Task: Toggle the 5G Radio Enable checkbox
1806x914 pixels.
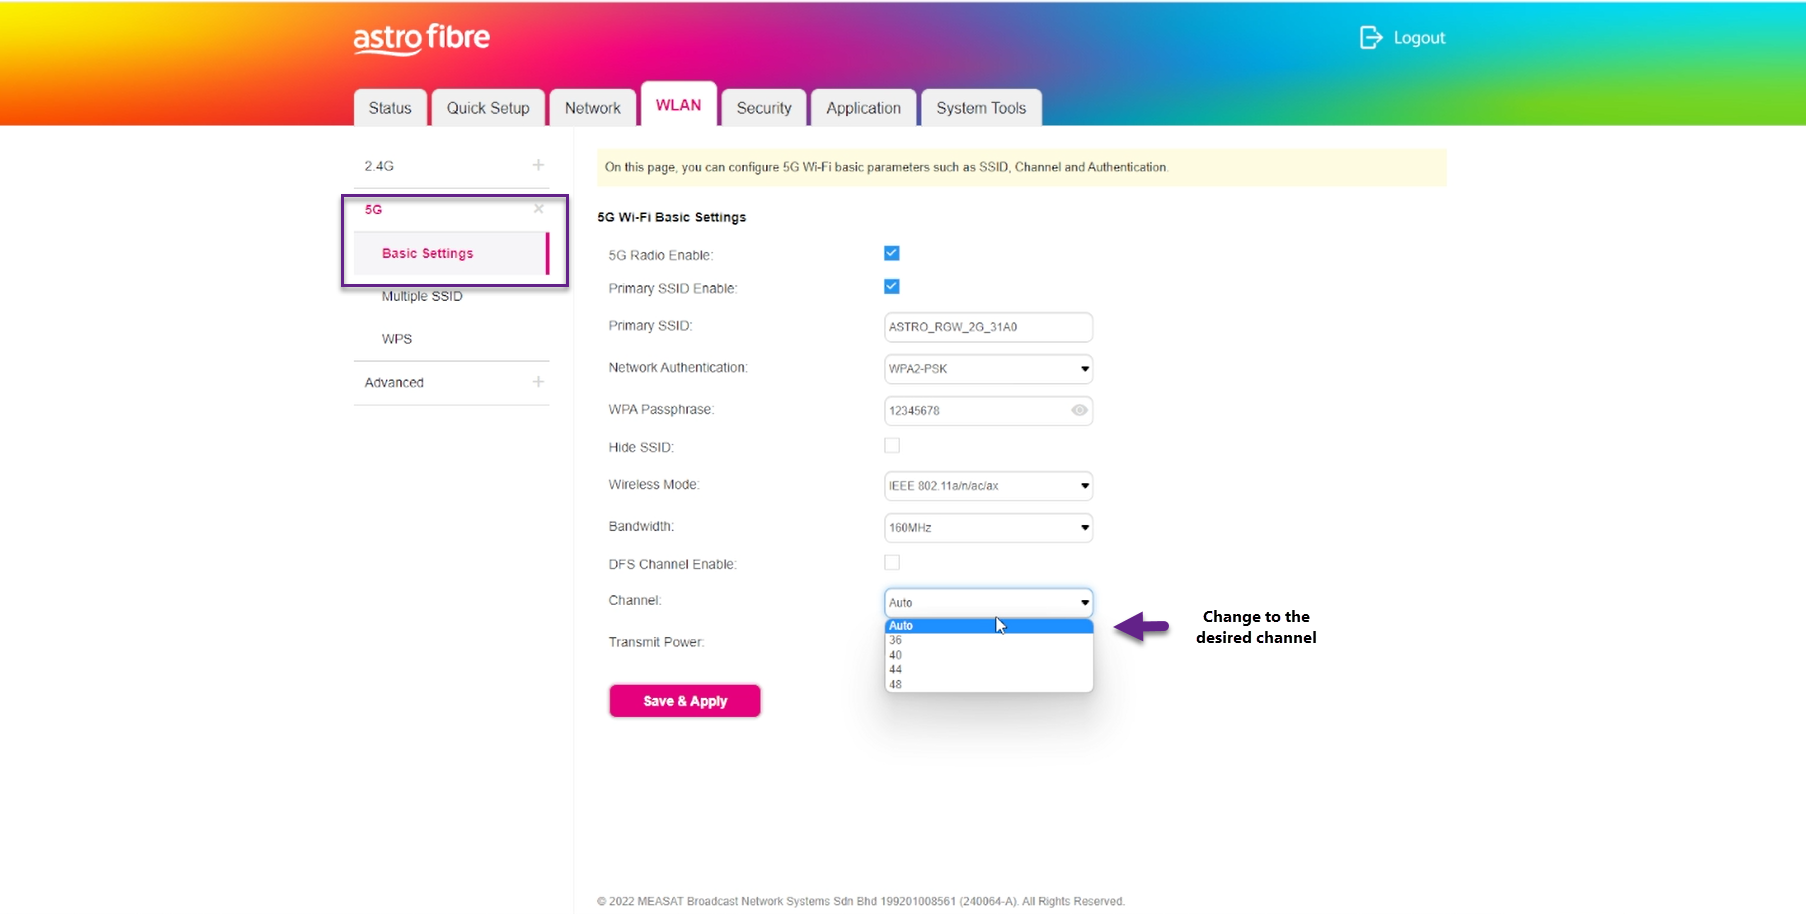Action: click(892, 254)
